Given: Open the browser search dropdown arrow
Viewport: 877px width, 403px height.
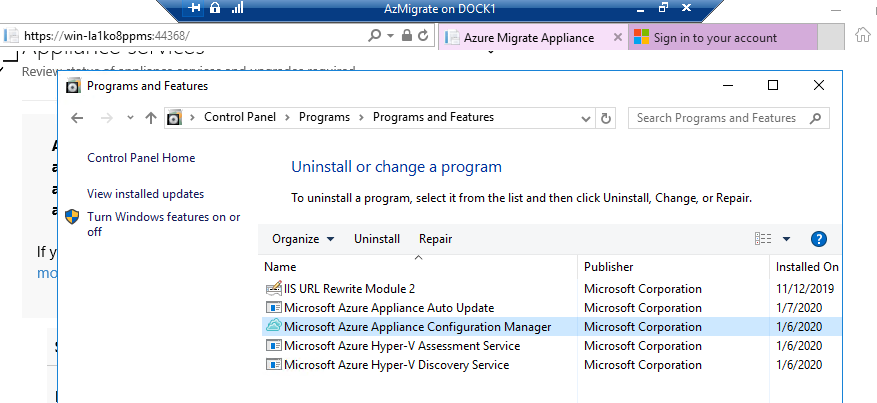Looking at the screenshot, I should click(x=390, y=36).
